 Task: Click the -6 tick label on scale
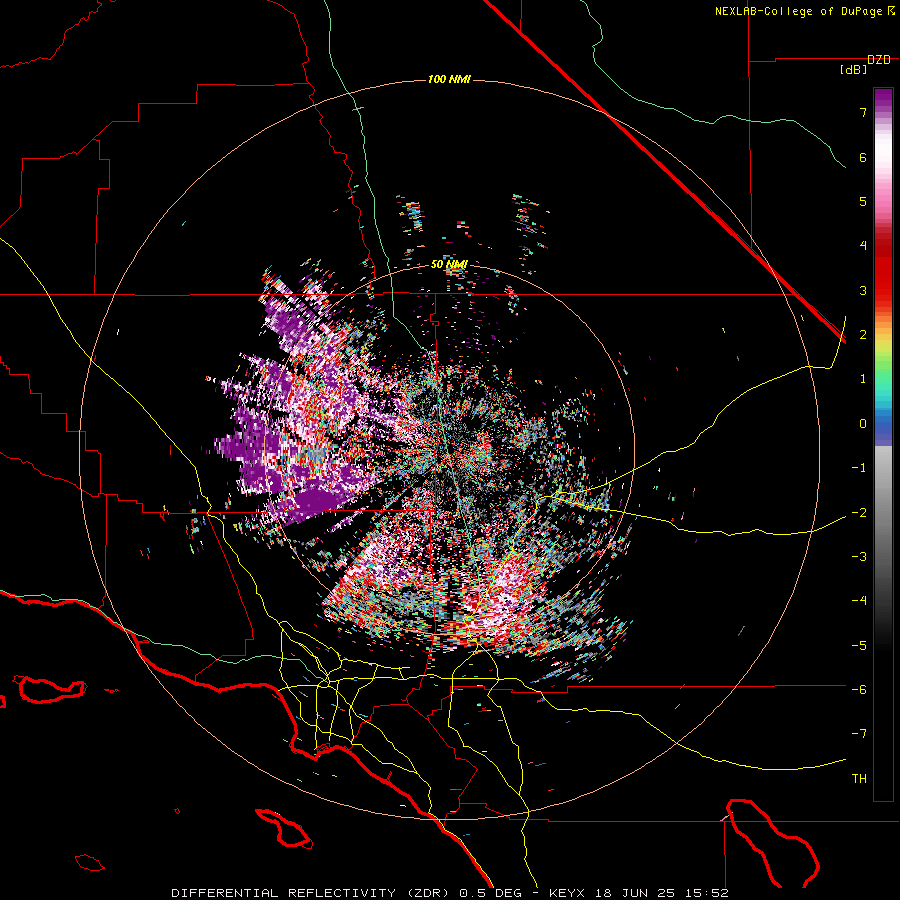tap(859, 690)
